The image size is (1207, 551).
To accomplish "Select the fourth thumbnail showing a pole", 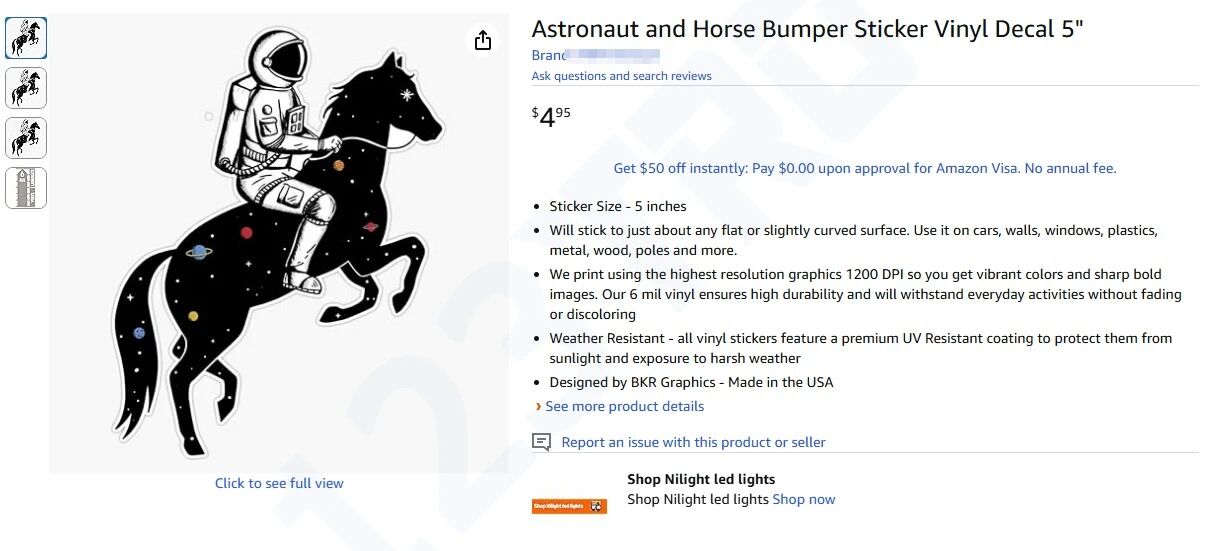I will click(26, 188).
